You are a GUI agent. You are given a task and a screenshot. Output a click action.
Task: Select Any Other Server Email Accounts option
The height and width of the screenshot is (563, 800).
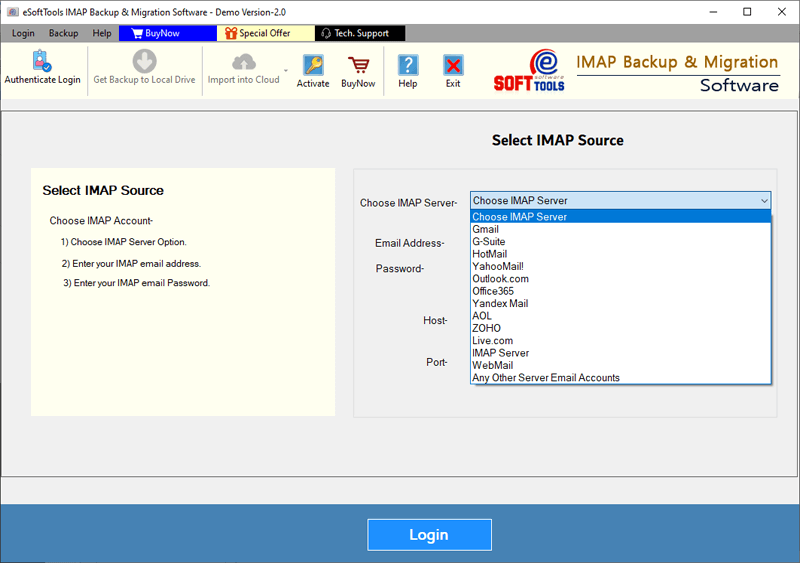pos(546,378)
